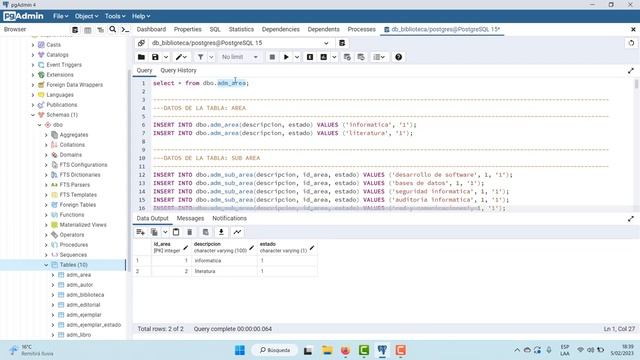The height and width of the screenshot is (360, 640).
Task: Open the Query History tab
Action: click(x=178, y=70)
